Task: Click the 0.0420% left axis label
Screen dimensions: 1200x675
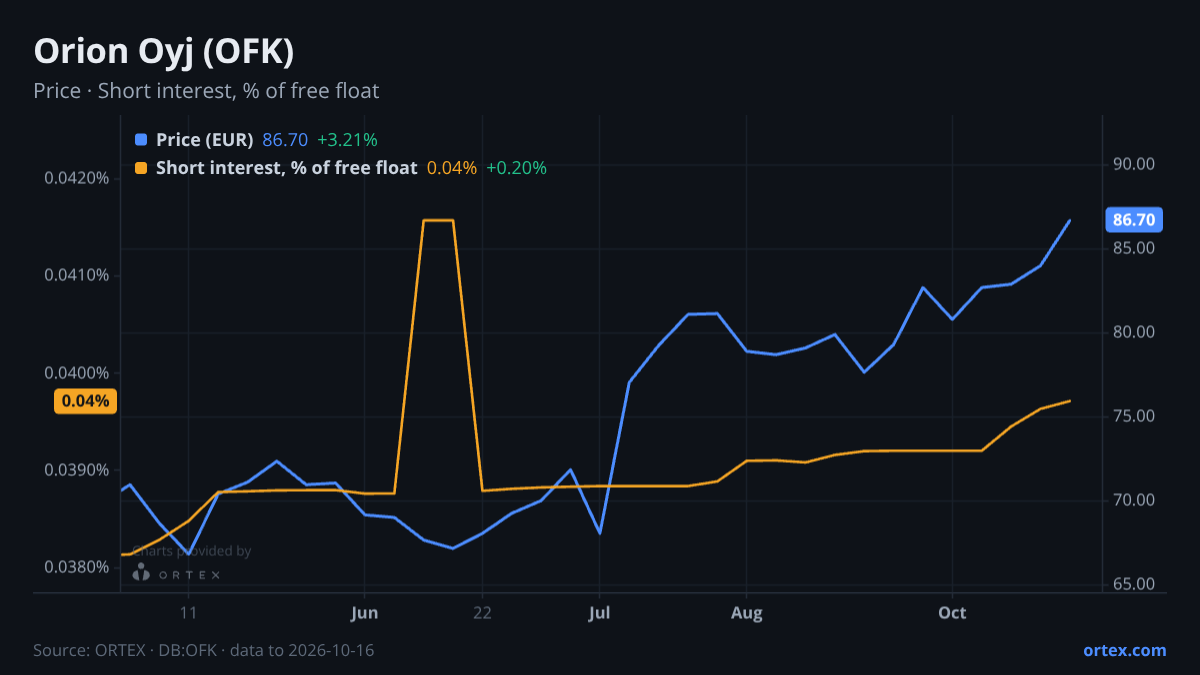Action: point(77,178)
